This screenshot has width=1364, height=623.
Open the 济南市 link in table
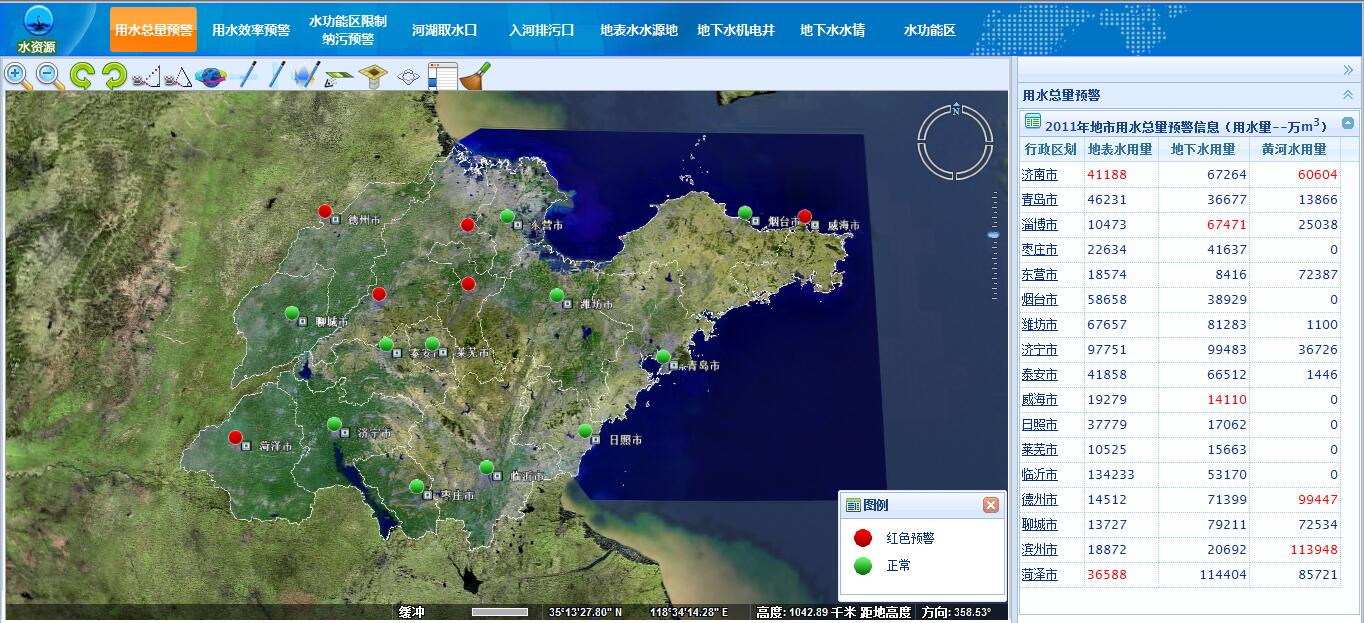click(1039, 175)
